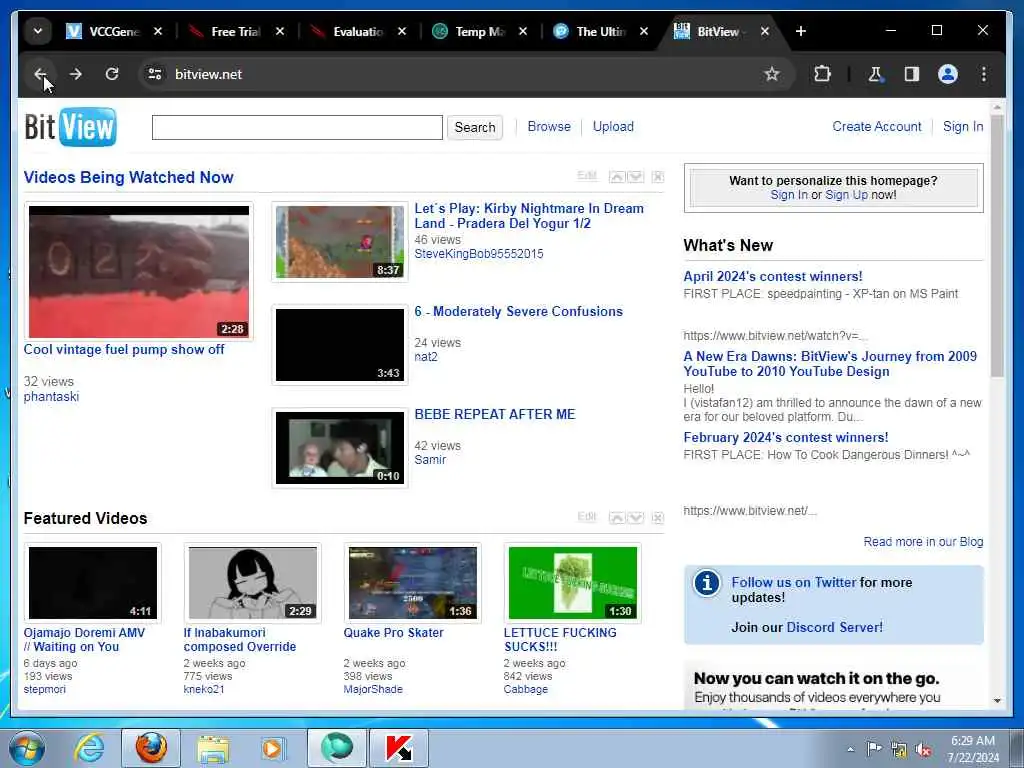View site information icon in address bar
The image size is (1024, 768).
[x=155, y=74]
